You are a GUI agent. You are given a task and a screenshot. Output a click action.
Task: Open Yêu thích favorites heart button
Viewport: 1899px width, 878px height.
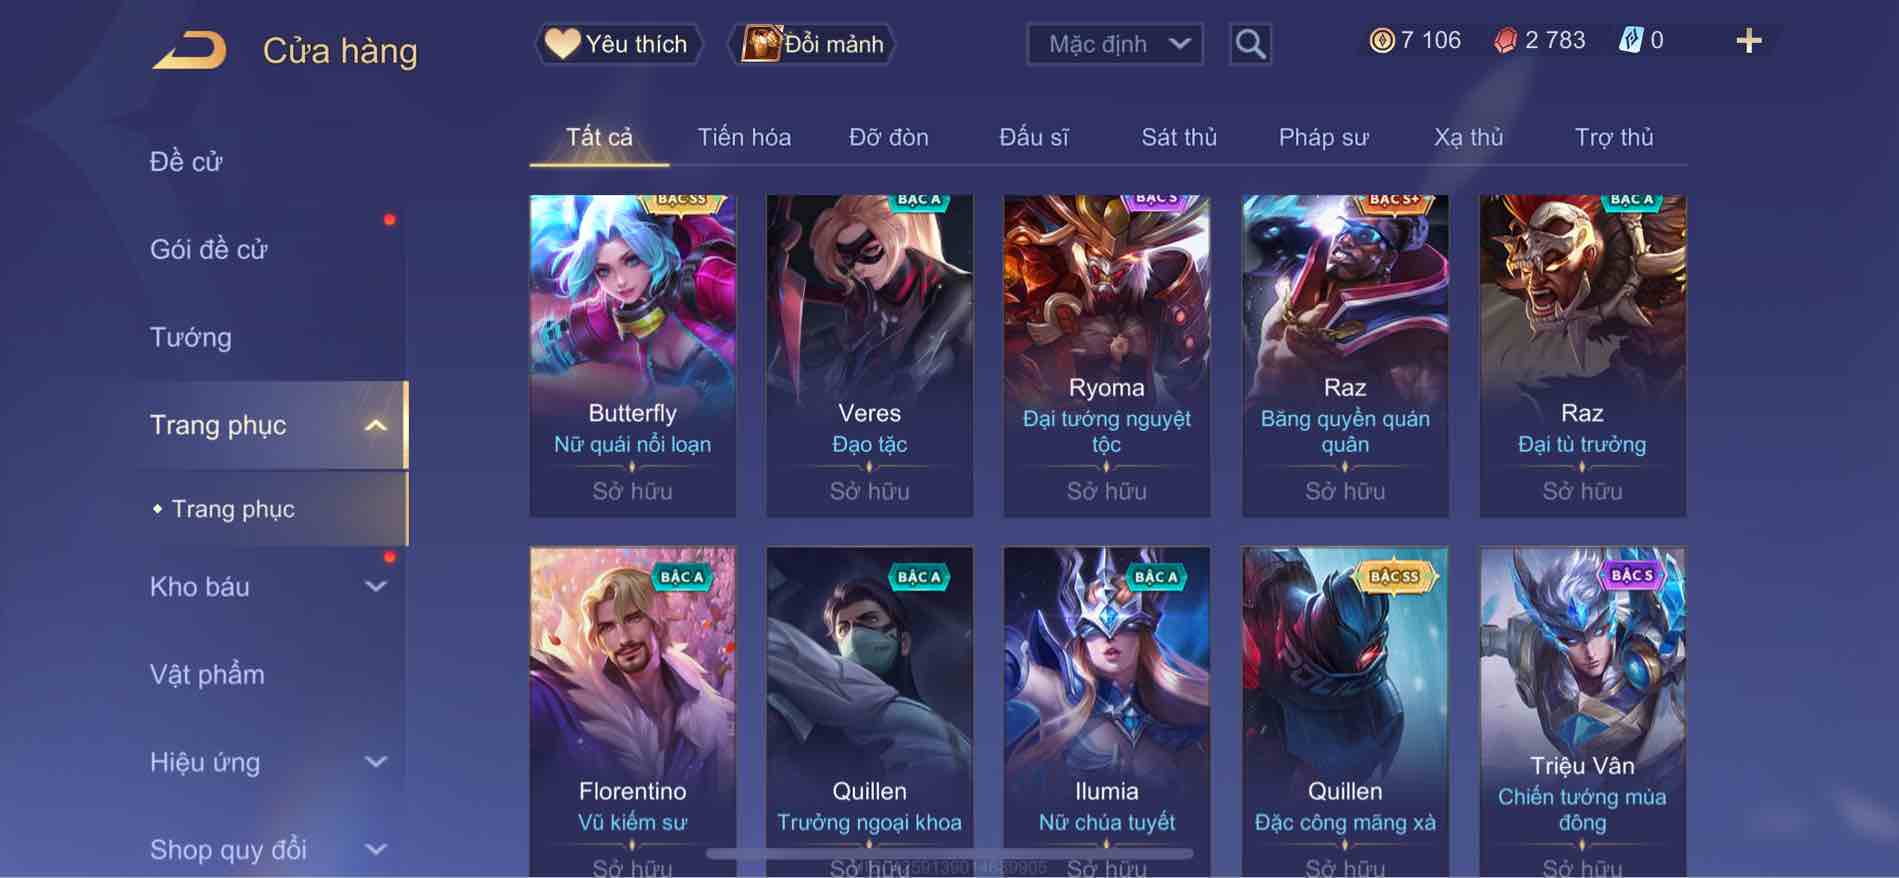coord(618,44)
